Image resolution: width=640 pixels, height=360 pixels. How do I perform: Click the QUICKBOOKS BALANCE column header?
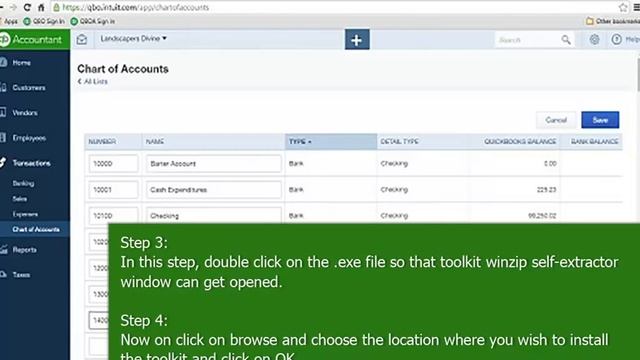[520, 142]
